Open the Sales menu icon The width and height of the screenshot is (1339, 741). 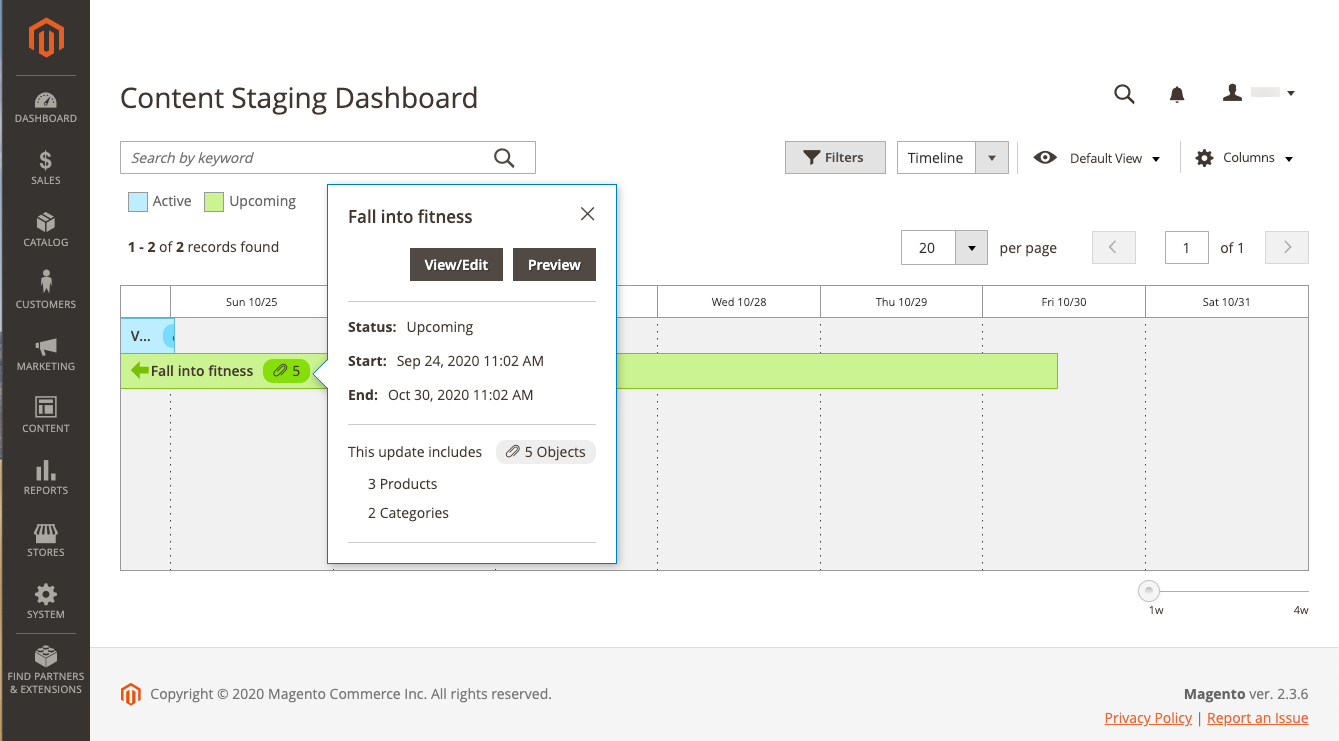[x=45, y=169]
